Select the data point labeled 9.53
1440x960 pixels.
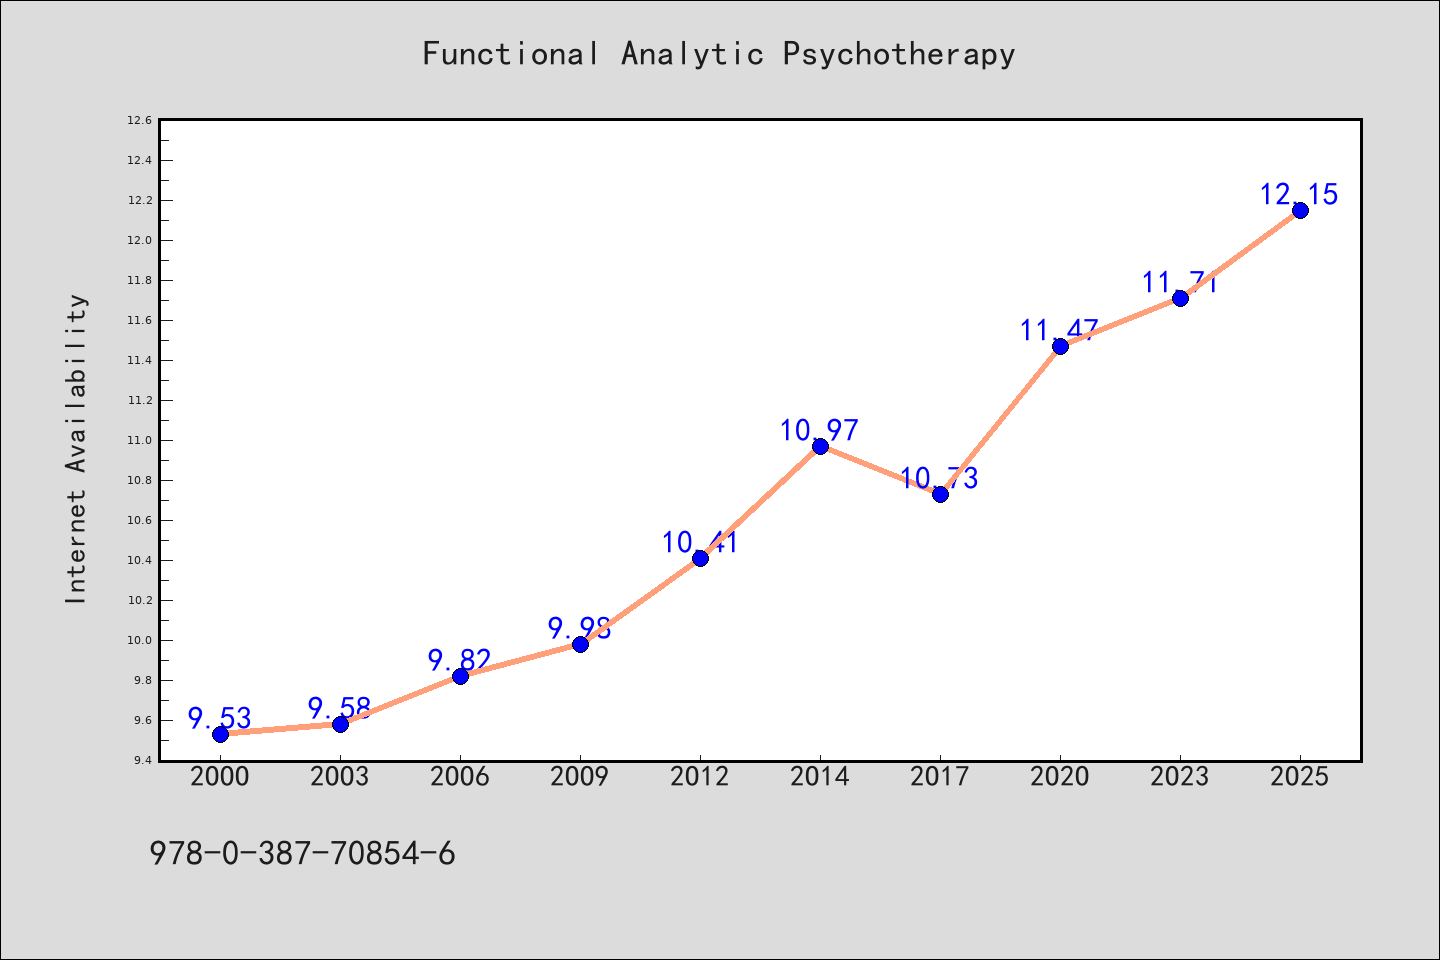tap(220, 734)
